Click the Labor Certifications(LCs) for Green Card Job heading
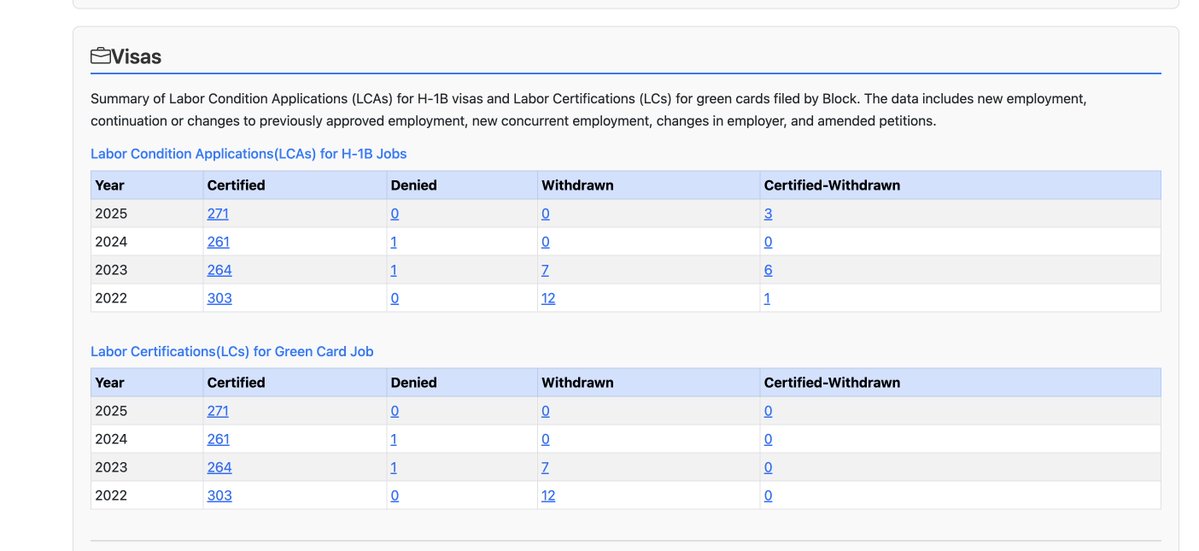 coord(232,352)
